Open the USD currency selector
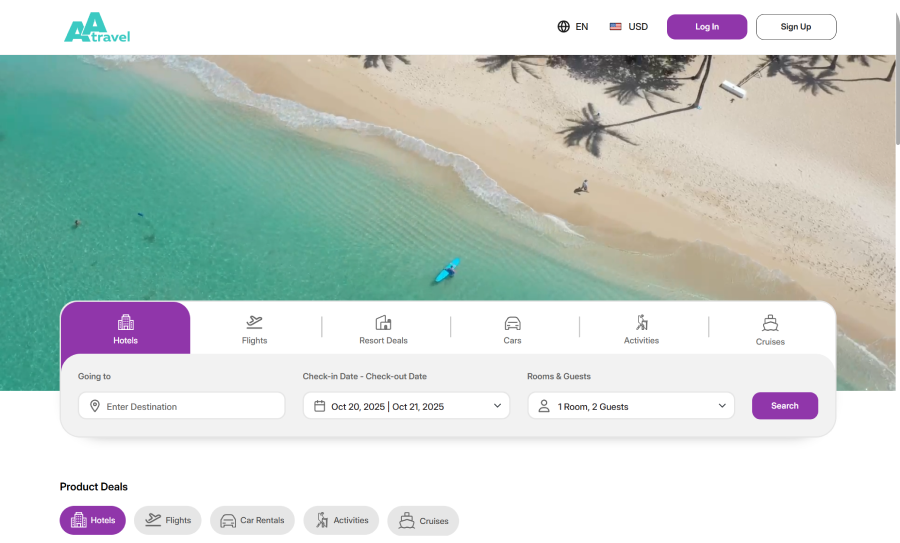The image size is (900, 543). click(629, 26)
